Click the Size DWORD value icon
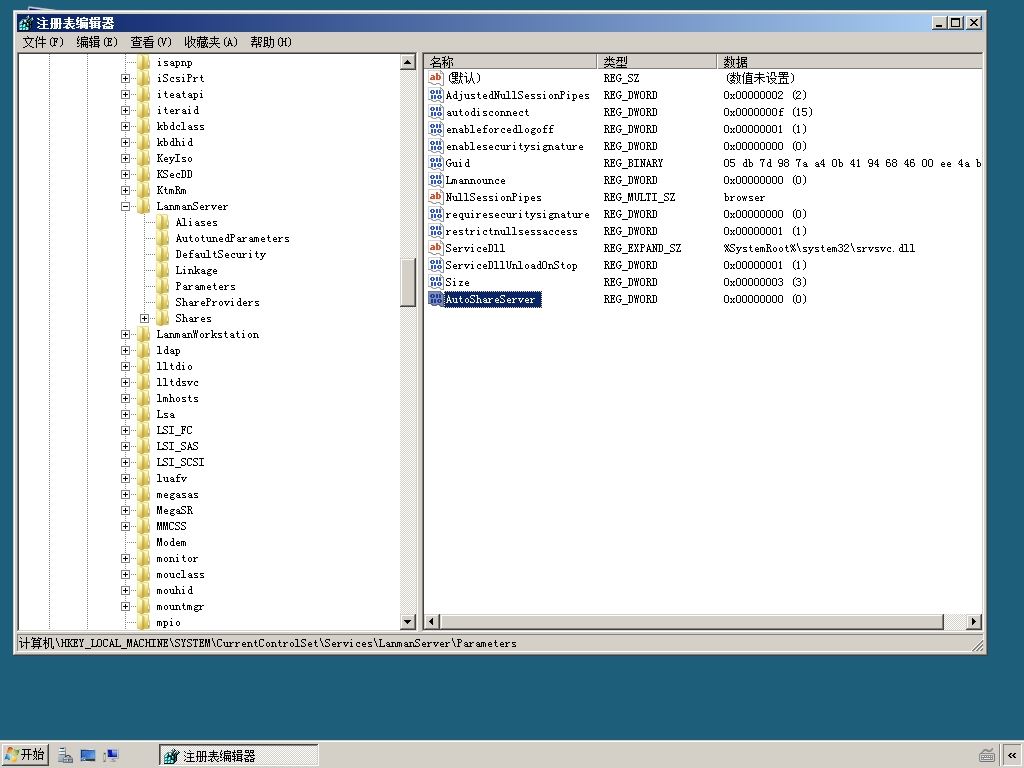 (436, 282)
